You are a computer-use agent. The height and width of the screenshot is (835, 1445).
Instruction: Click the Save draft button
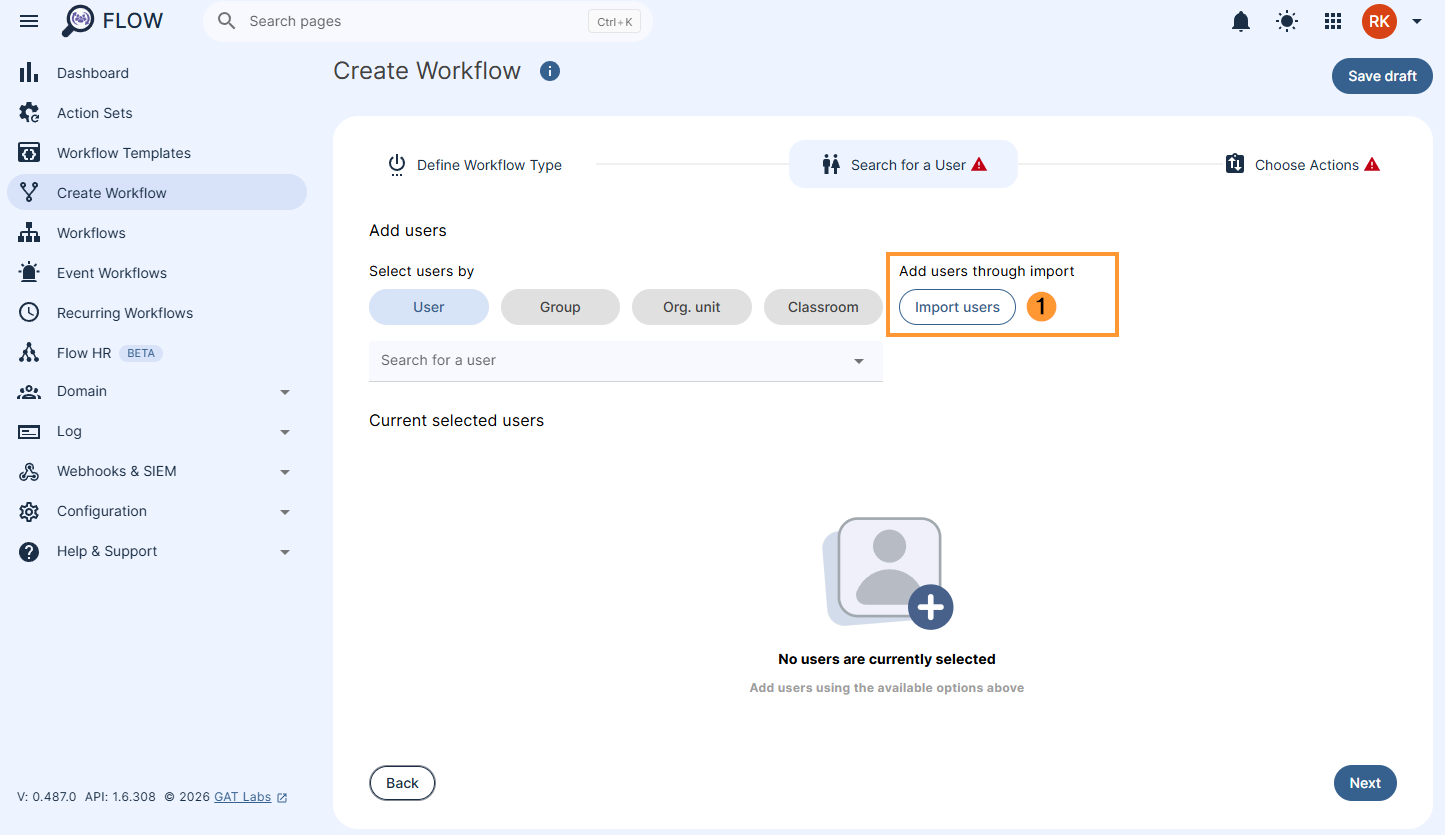[1382, 76]
